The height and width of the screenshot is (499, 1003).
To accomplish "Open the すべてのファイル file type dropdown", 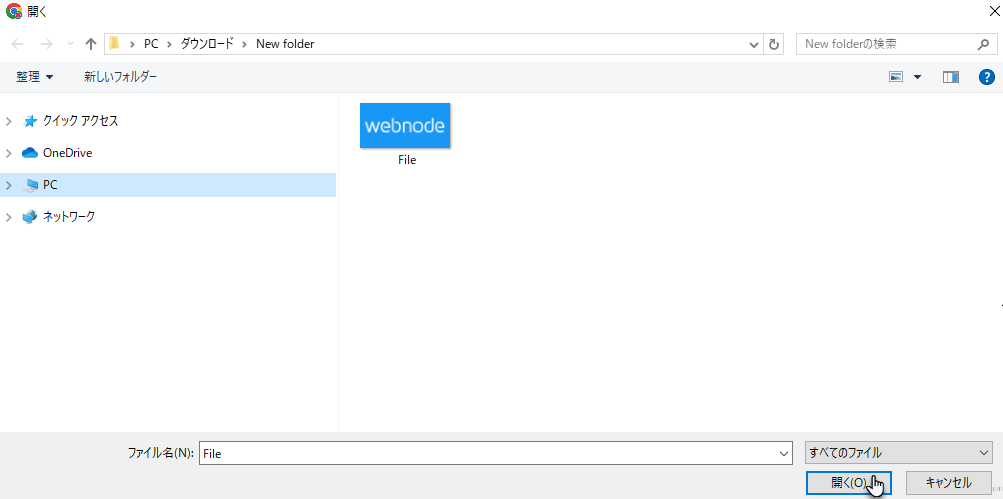I will pyautogui.click(x=899, y=453).
